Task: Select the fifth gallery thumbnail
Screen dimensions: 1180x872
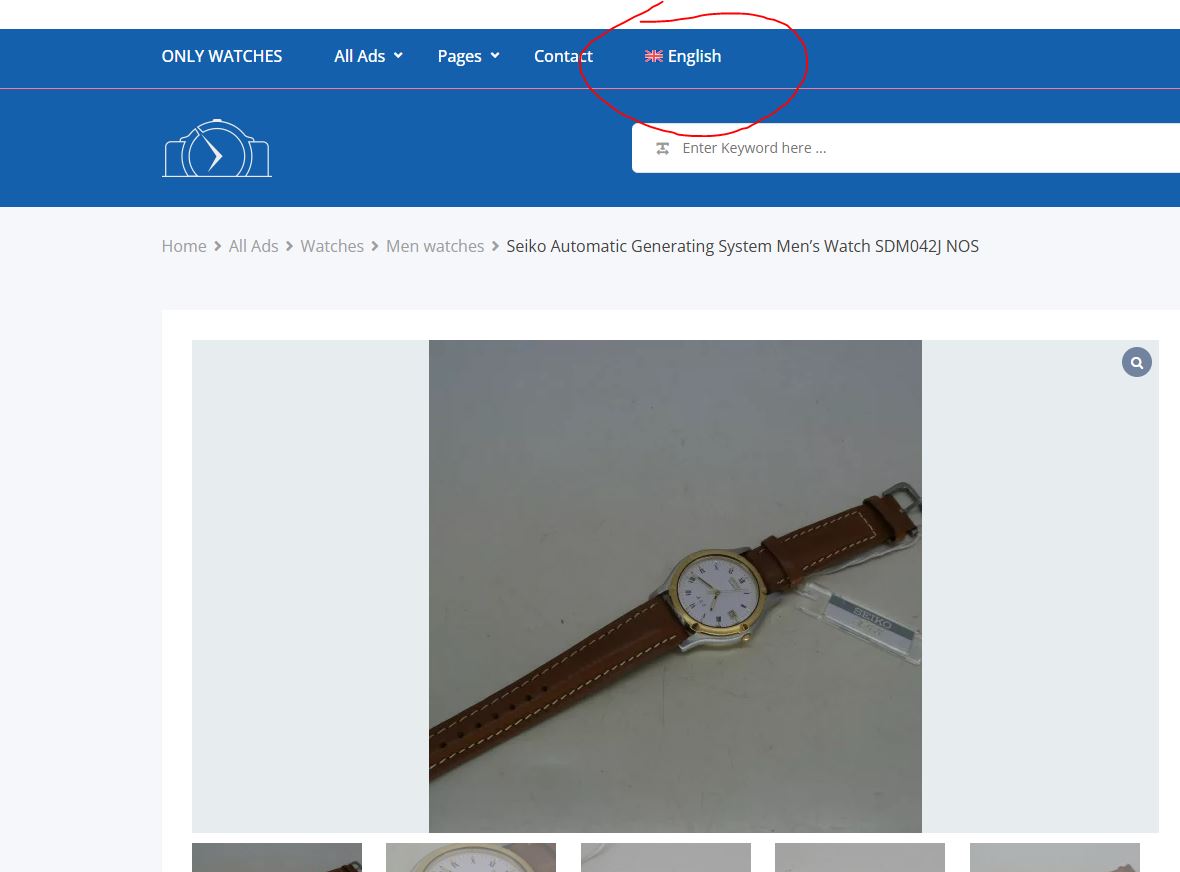Action: (x=1055, y=858)
